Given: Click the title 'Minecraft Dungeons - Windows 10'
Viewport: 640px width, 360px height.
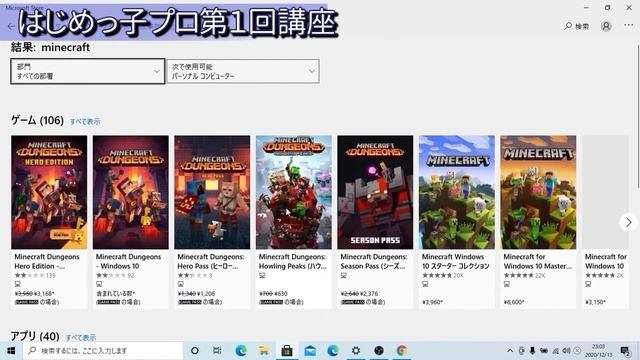Looking at the screenshot, I should point(129,261).
